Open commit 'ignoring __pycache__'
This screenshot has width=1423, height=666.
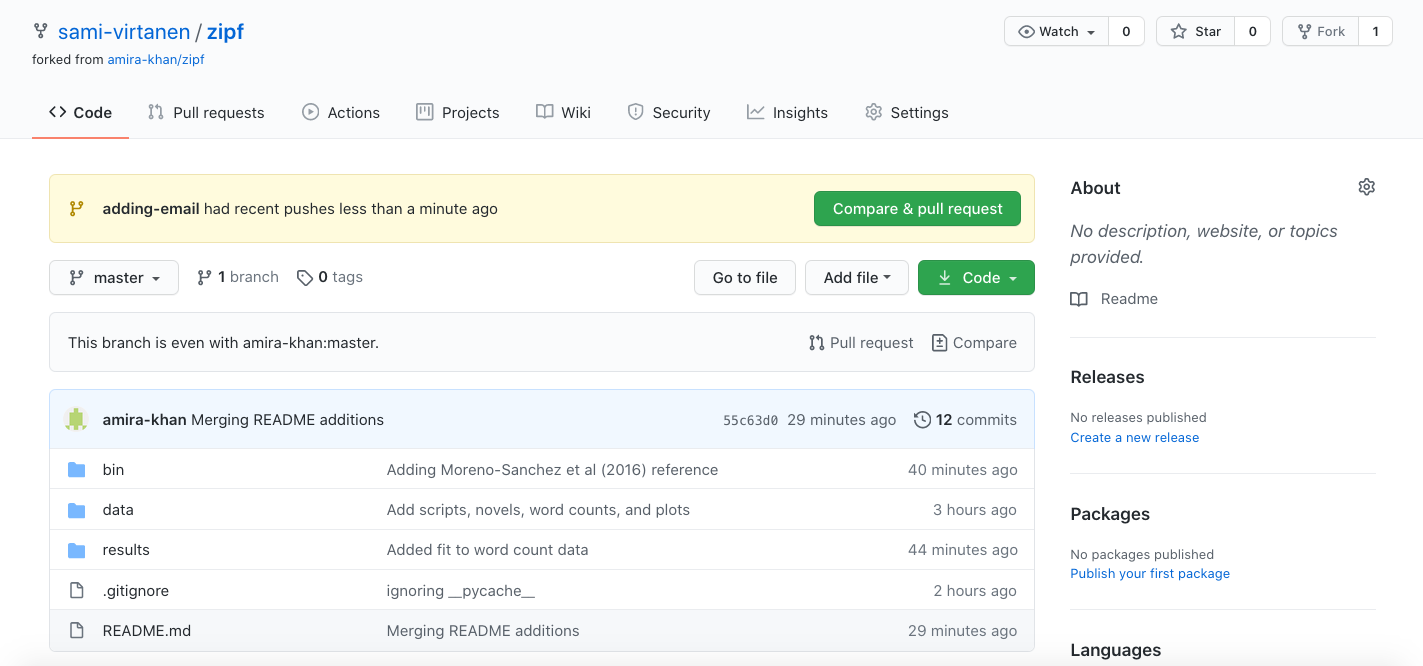click(461, 591)
